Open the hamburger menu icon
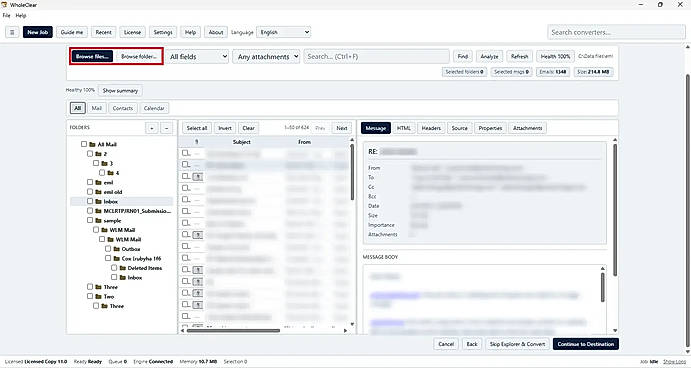 coord(12,32)
